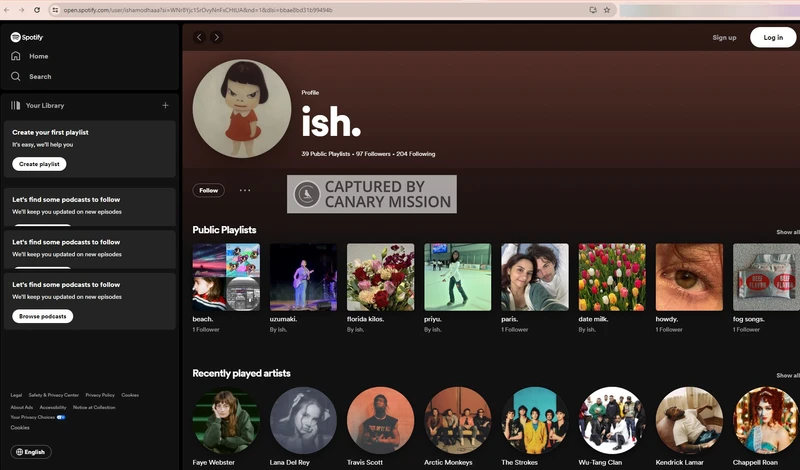Click the browser back arrow

click(x=7, y=10)
